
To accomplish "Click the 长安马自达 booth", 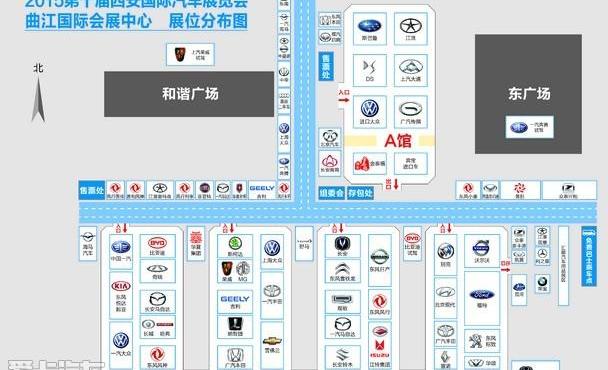I will [x=157, y=302].
